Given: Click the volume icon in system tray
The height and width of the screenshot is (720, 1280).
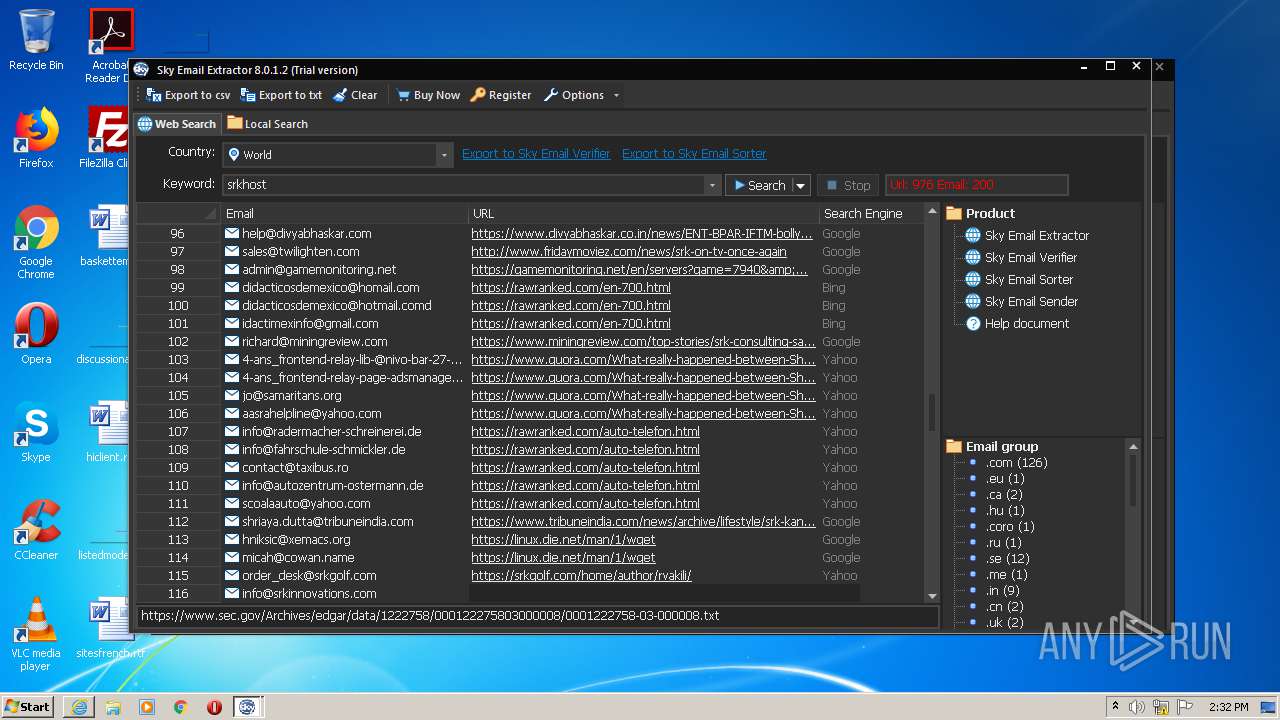Looking at the screenshot, I should coord(1137,707).
